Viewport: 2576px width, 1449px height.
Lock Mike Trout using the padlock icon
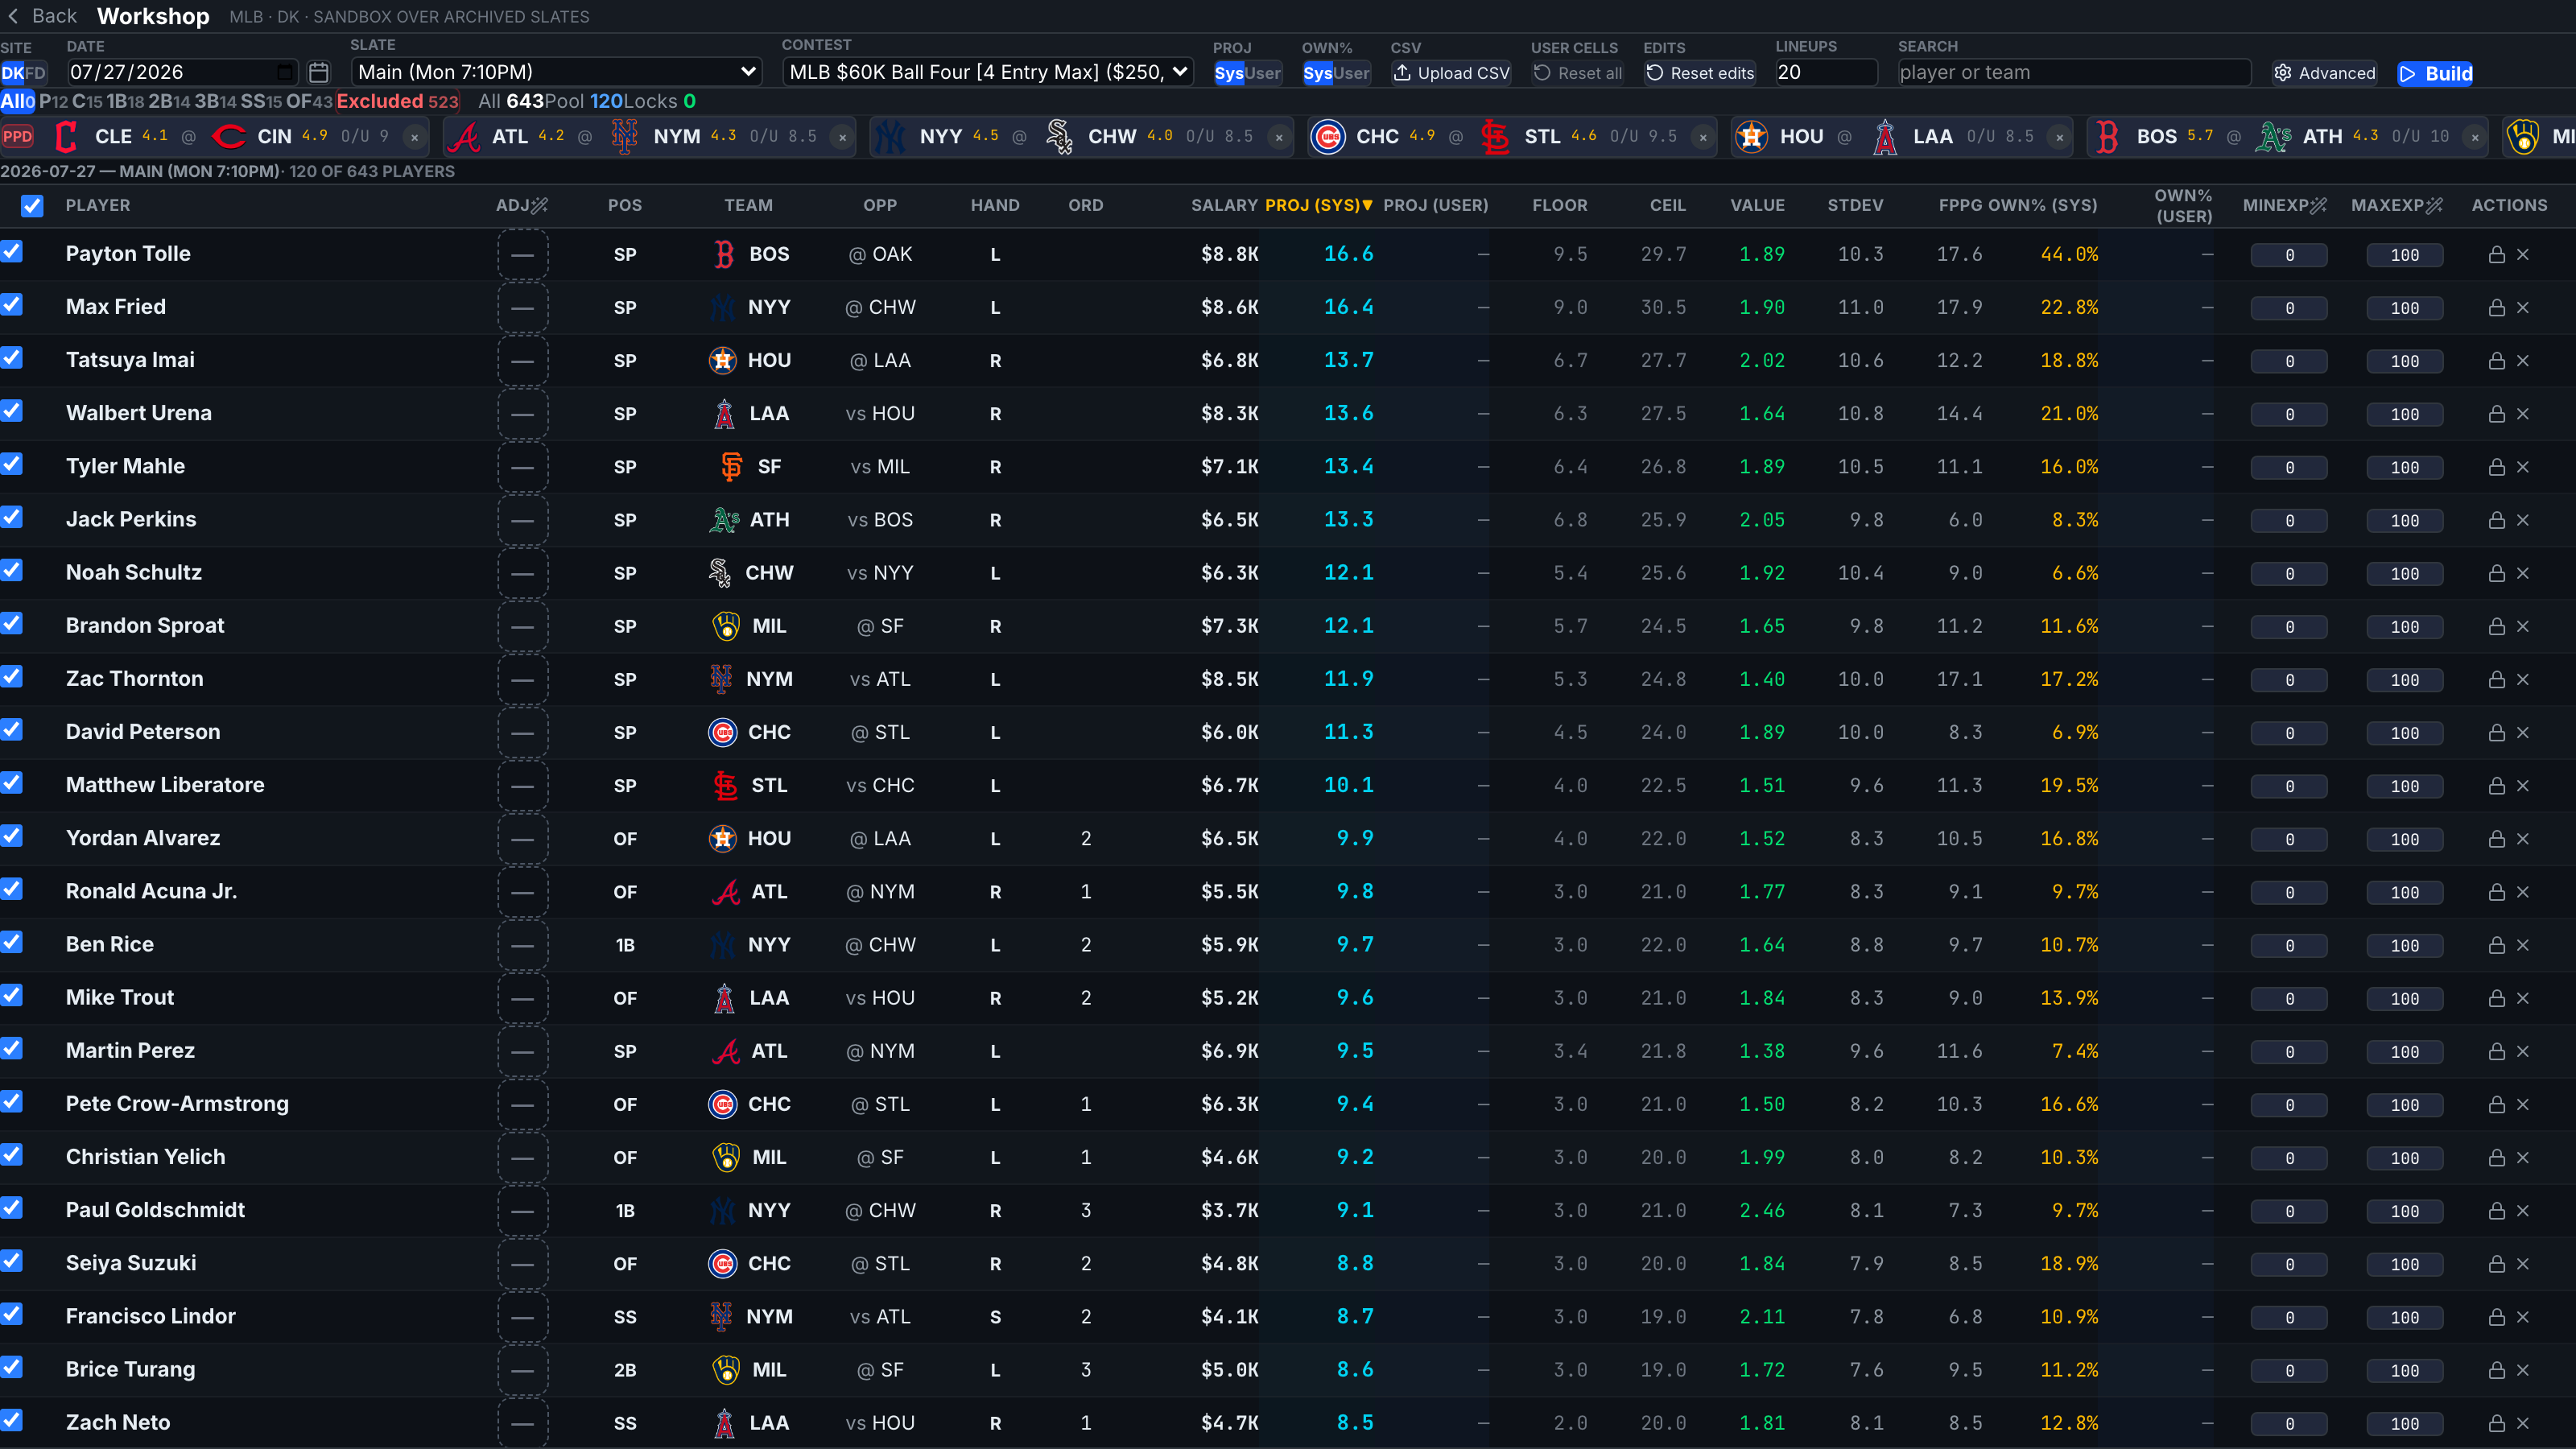(x=2497, y=998)
